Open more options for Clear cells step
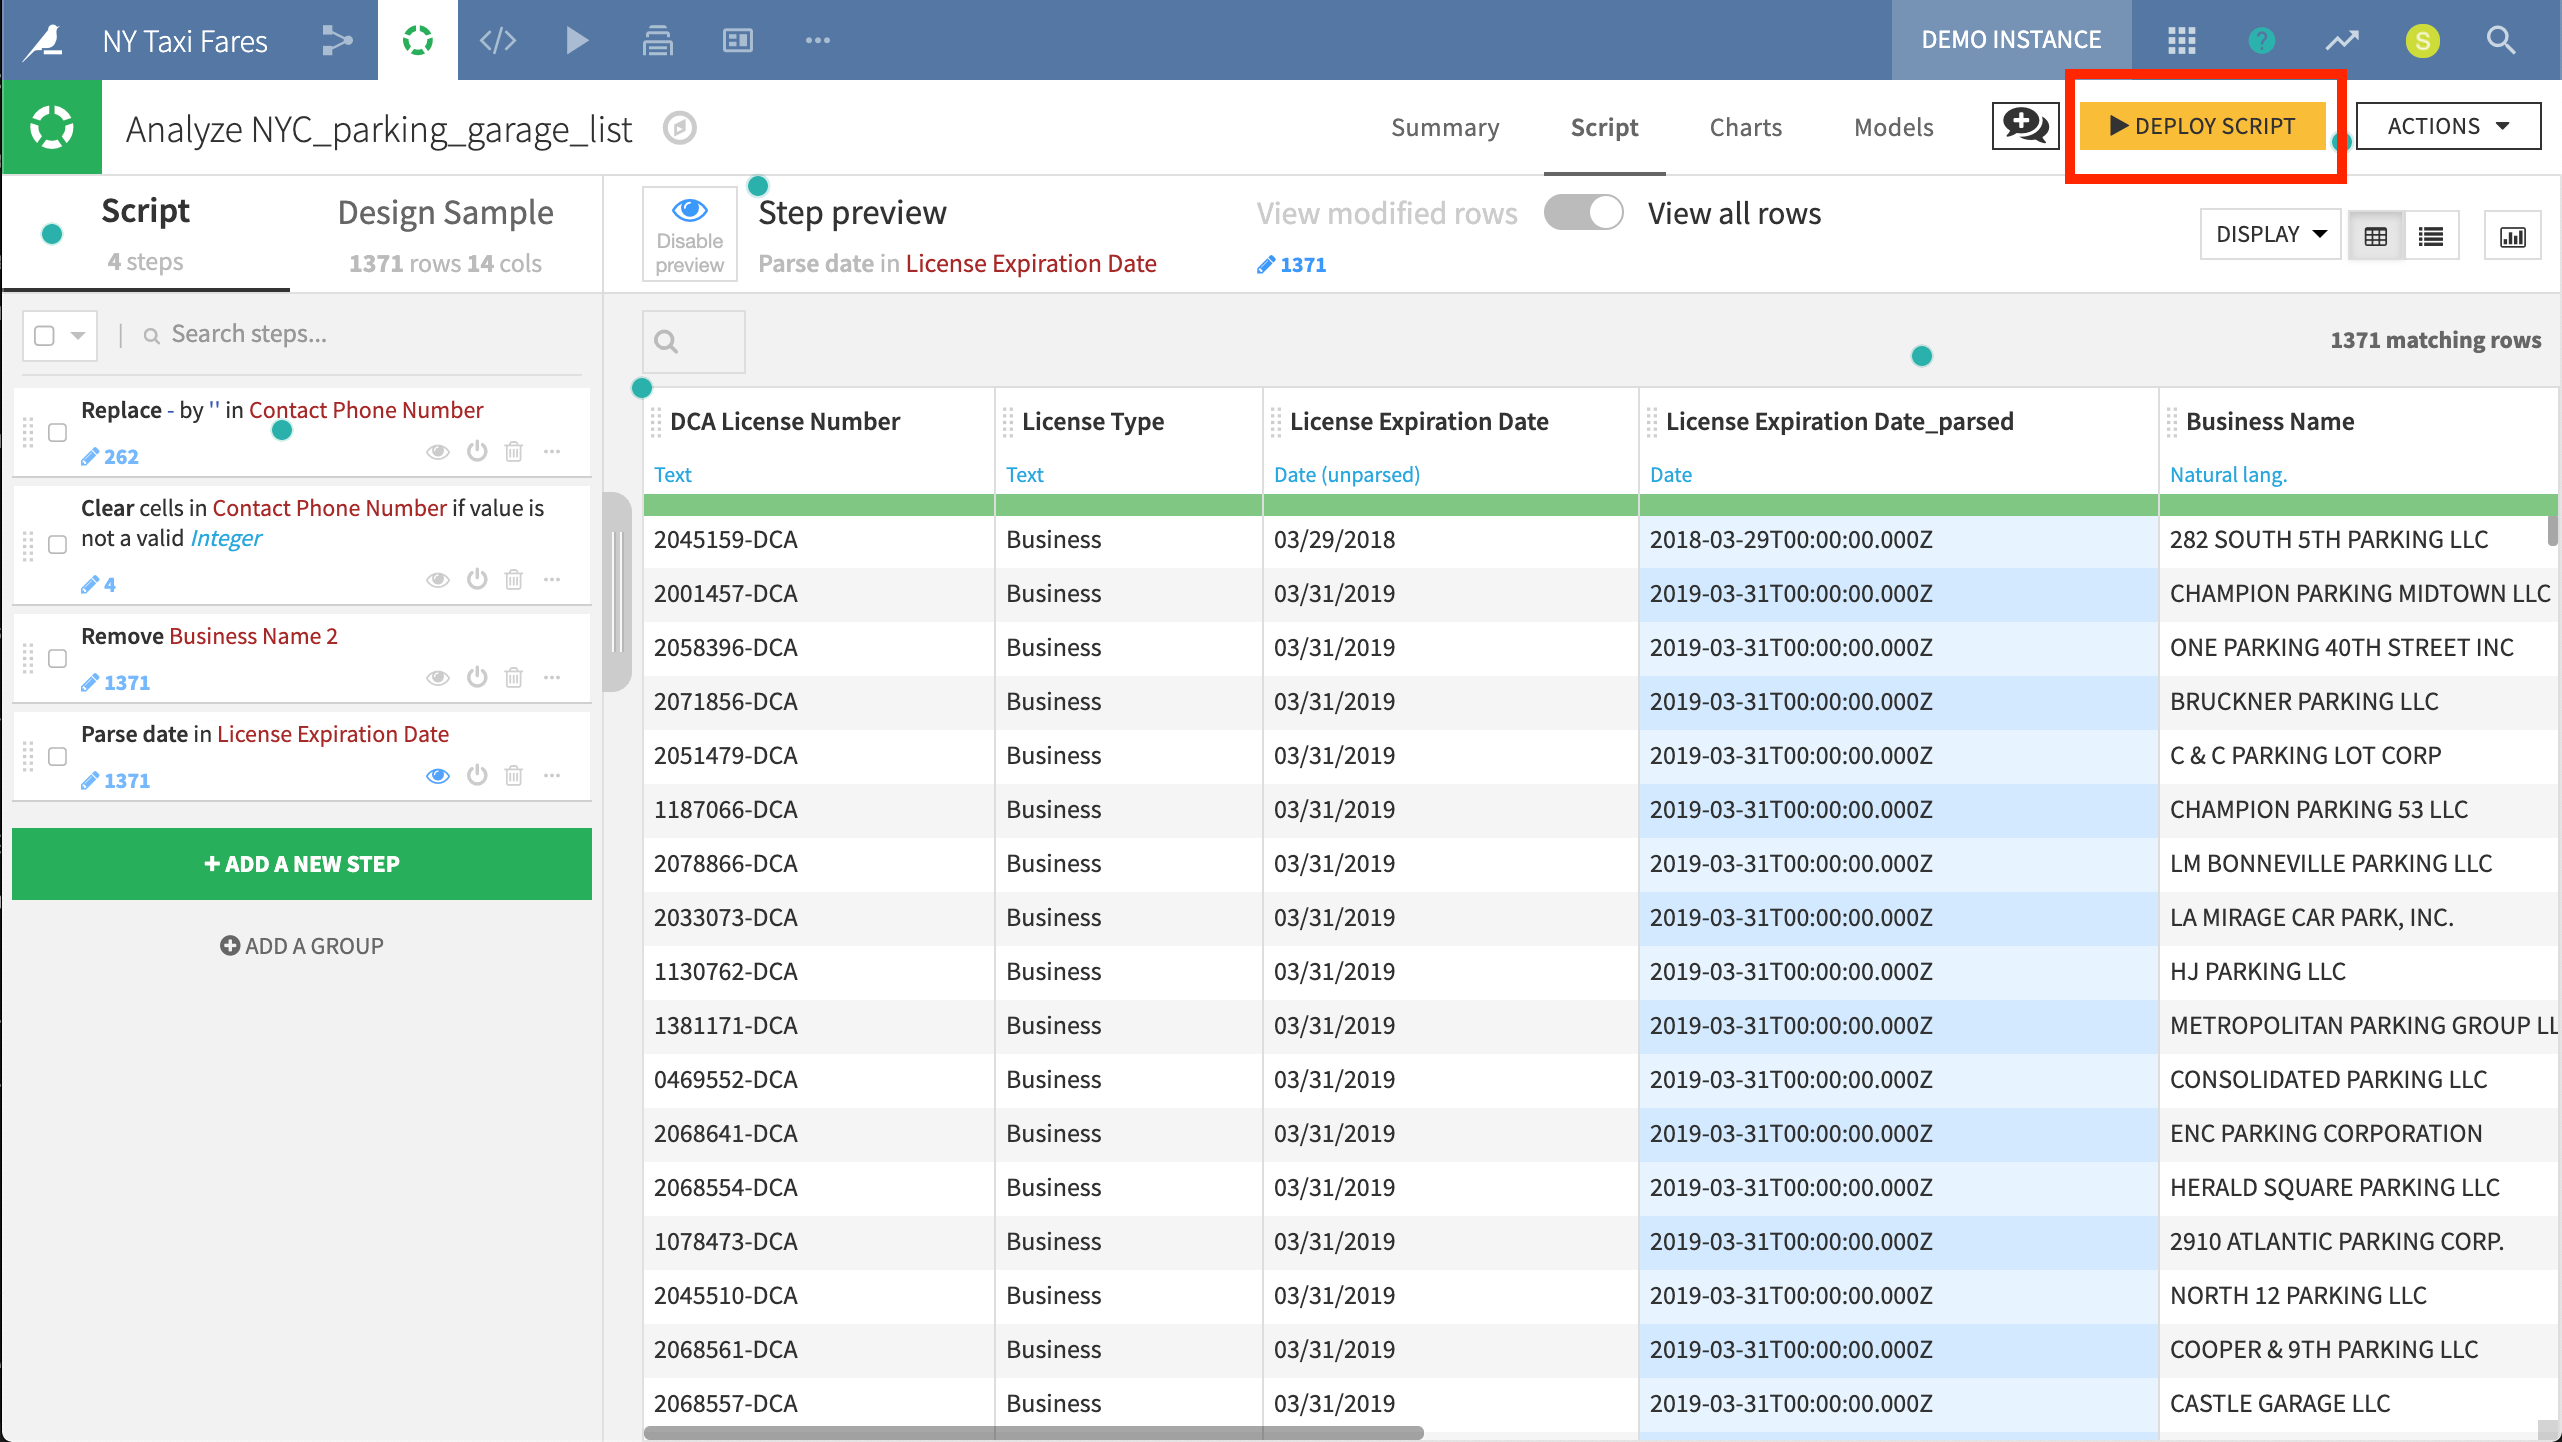Viewport: 2562px width, 1442px height. pos(552,579)
